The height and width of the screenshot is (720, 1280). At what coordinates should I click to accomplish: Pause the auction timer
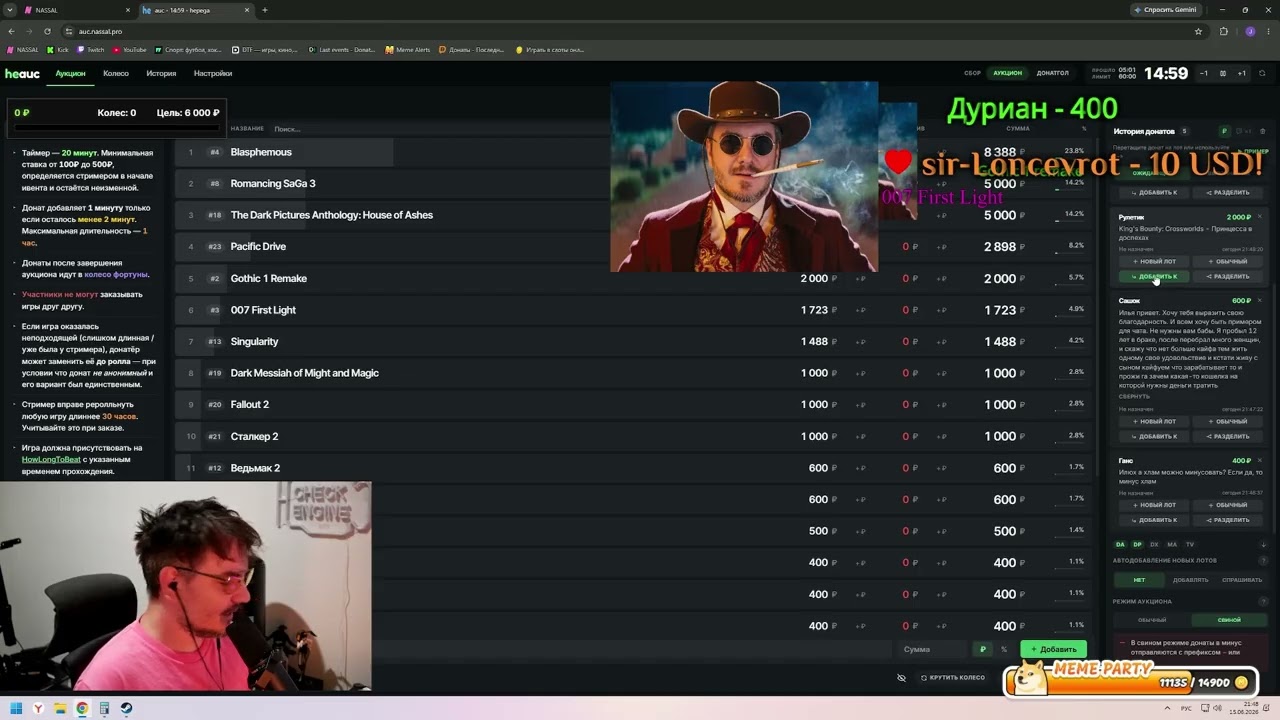[1223, 73]
